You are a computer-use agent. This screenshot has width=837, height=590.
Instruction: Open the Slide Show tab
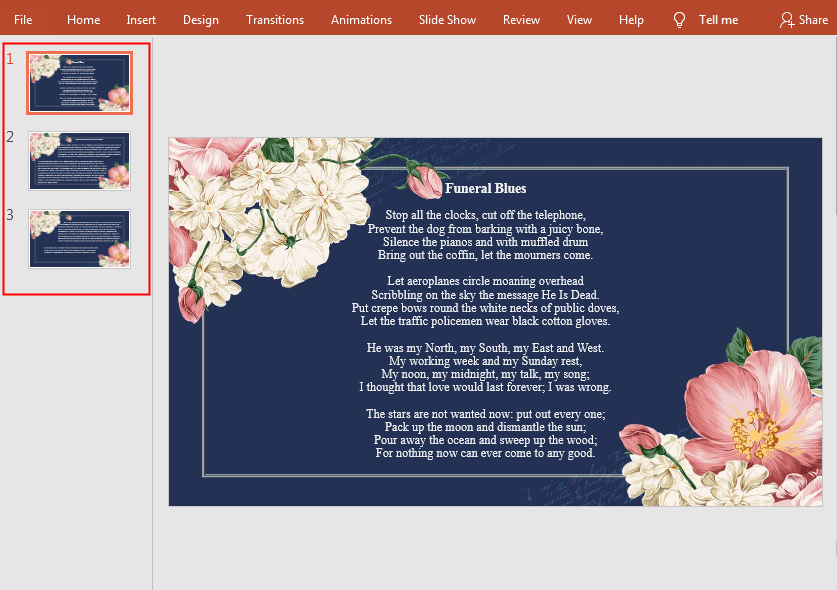click(447, 20)
